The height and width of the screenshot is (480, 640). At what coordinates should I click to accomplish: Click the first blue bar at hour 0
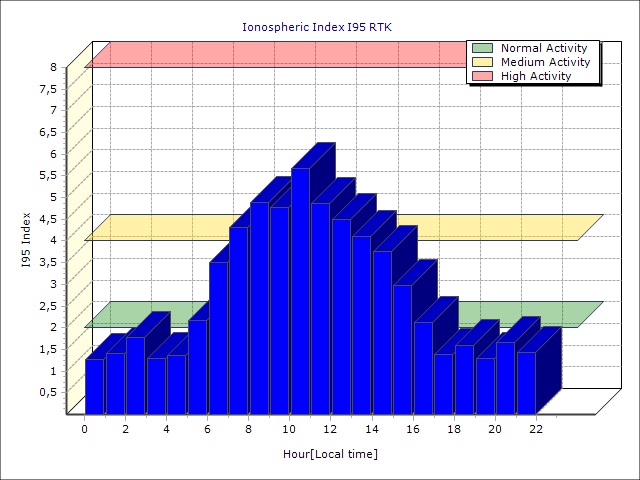click(94, 385)
